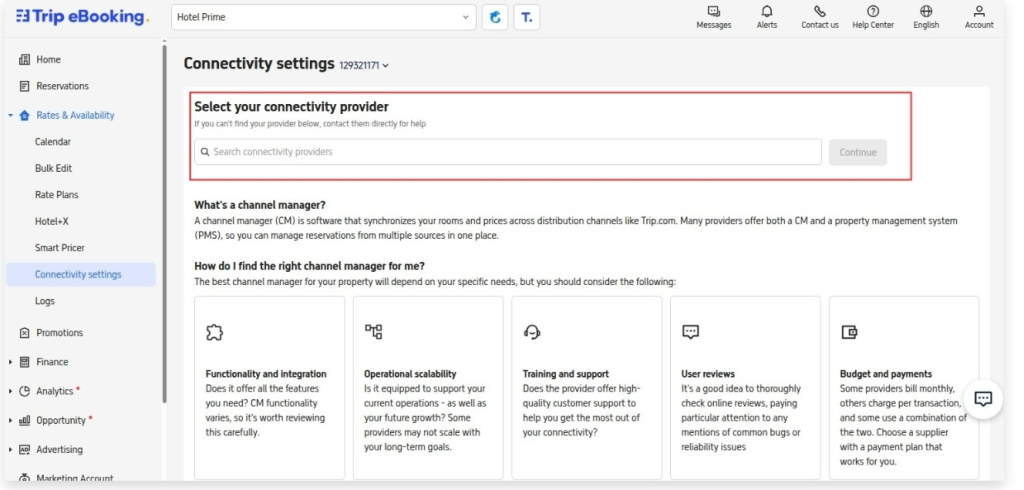The height and width of the screenshot is (490, 1024).
Task: Open the Account profile icon
Action: click(x=979, y=11)
